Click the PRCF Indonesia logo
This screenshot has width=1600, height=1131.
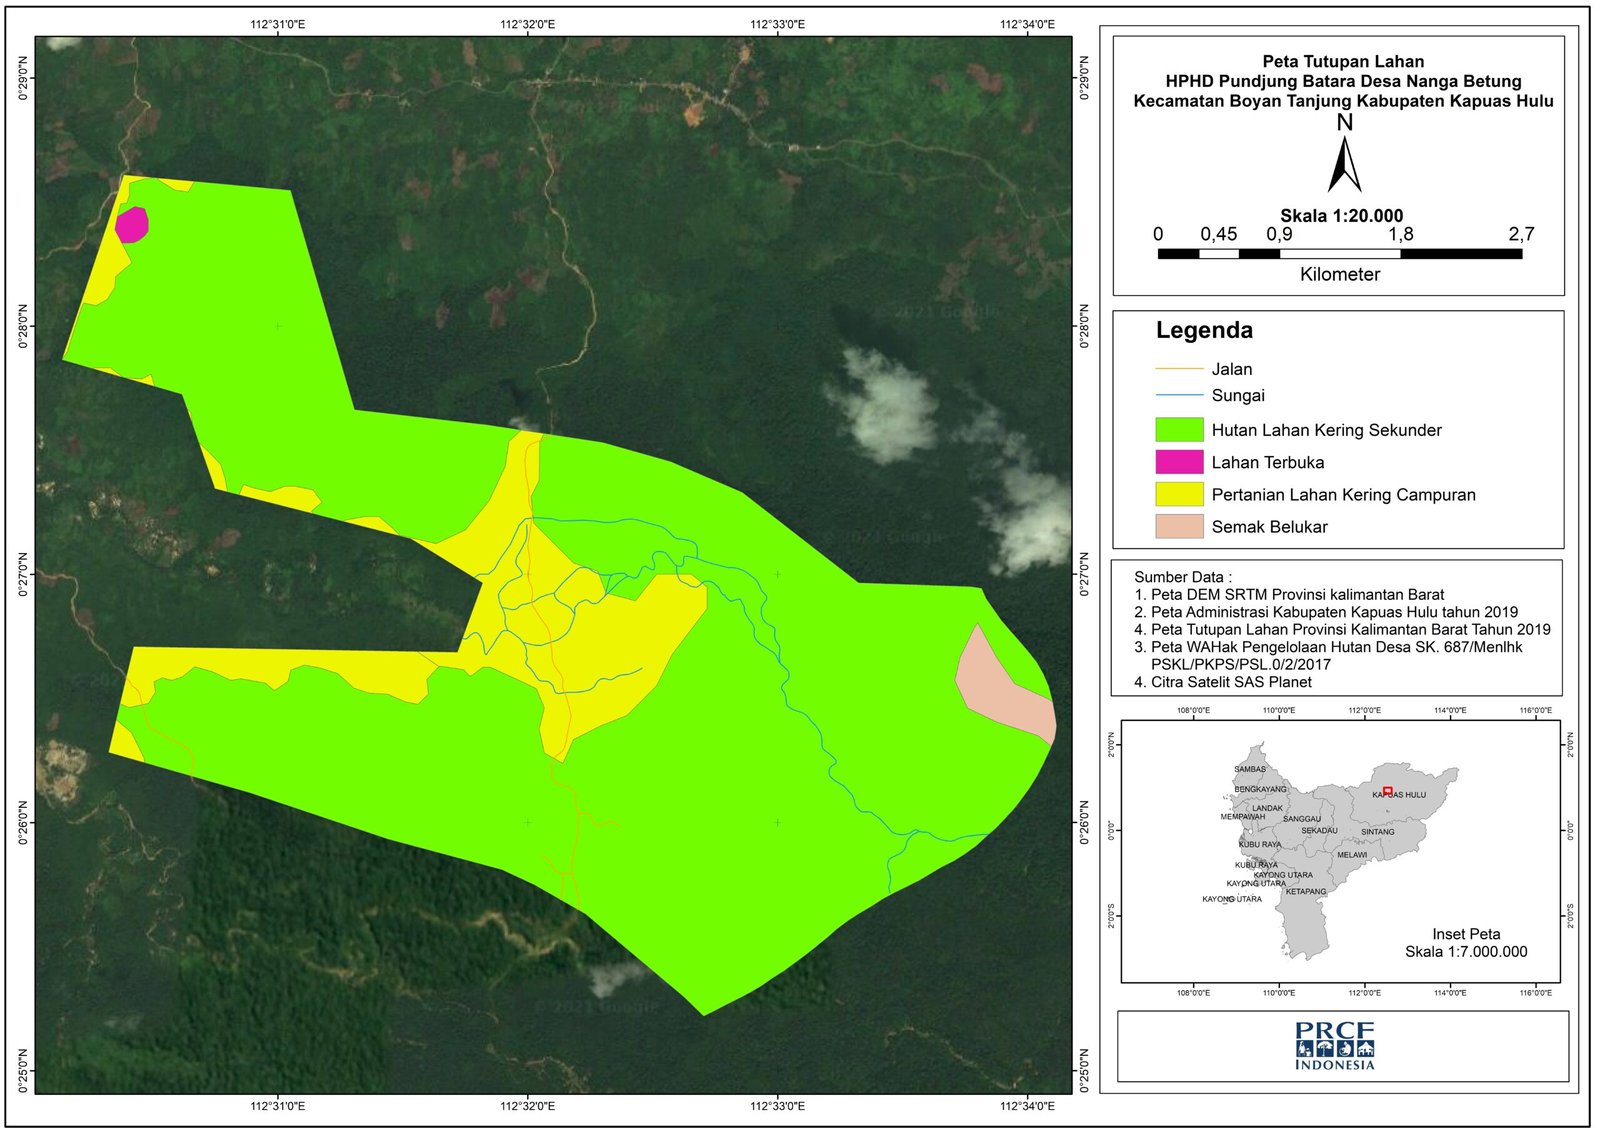coord(1334,1046)
